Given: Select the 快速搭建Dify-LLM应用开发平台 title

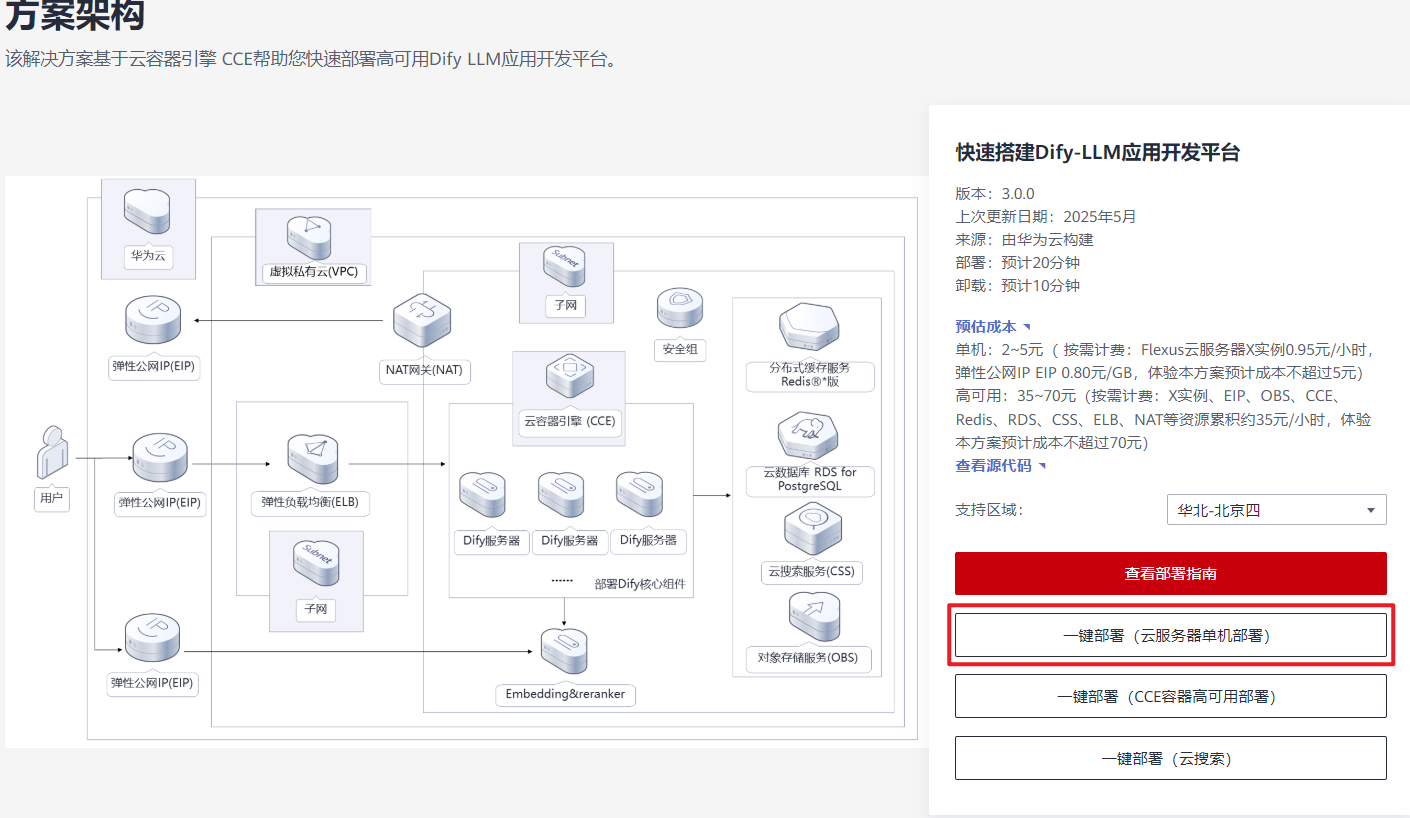Looking at the screenshot, I should pyautogui.click(x=1098, y=152).
